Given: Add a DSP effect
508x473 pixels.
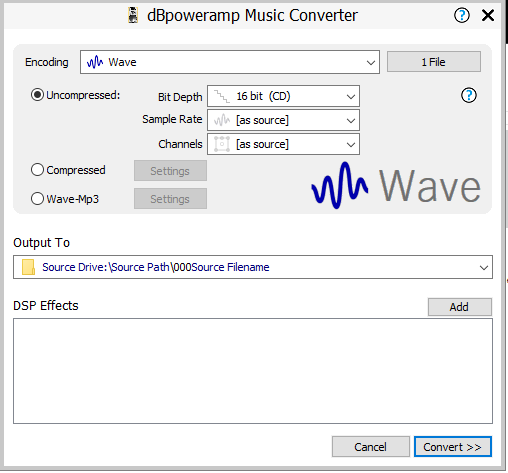Looking at the screenshot, I should [460, 307].
